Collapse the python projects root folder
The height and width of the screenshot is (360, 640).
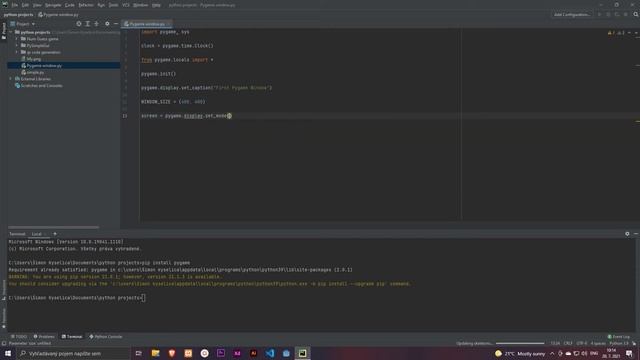point(11,32)
